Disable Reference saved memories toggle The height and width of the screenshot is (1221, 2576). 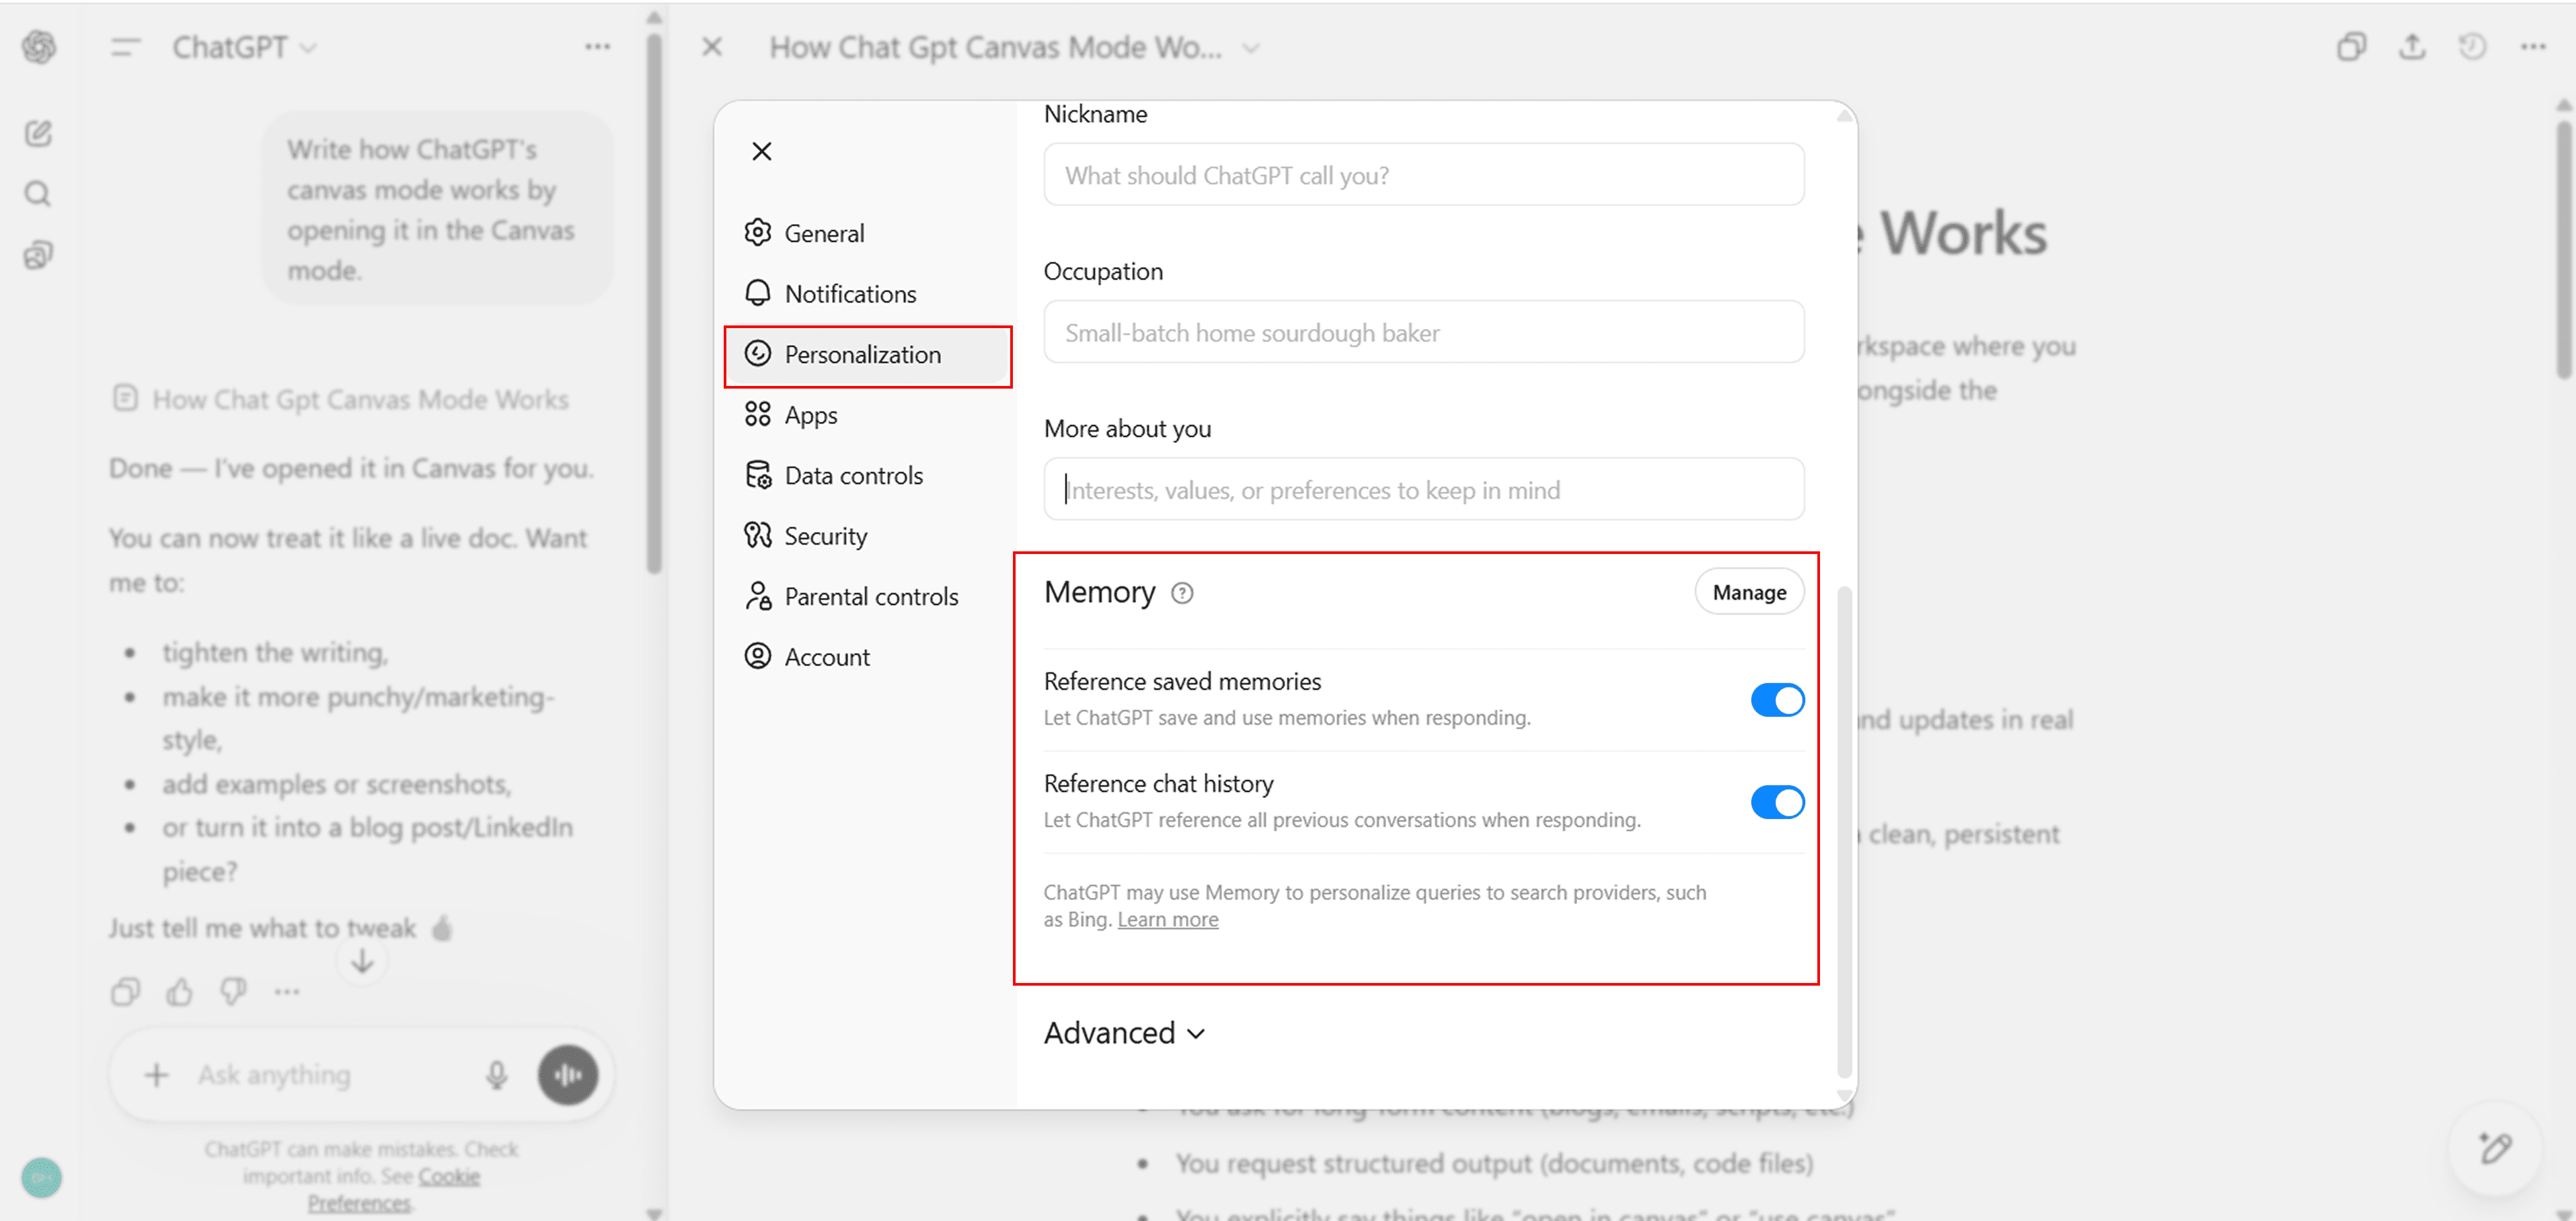[x=1776, y=700]
